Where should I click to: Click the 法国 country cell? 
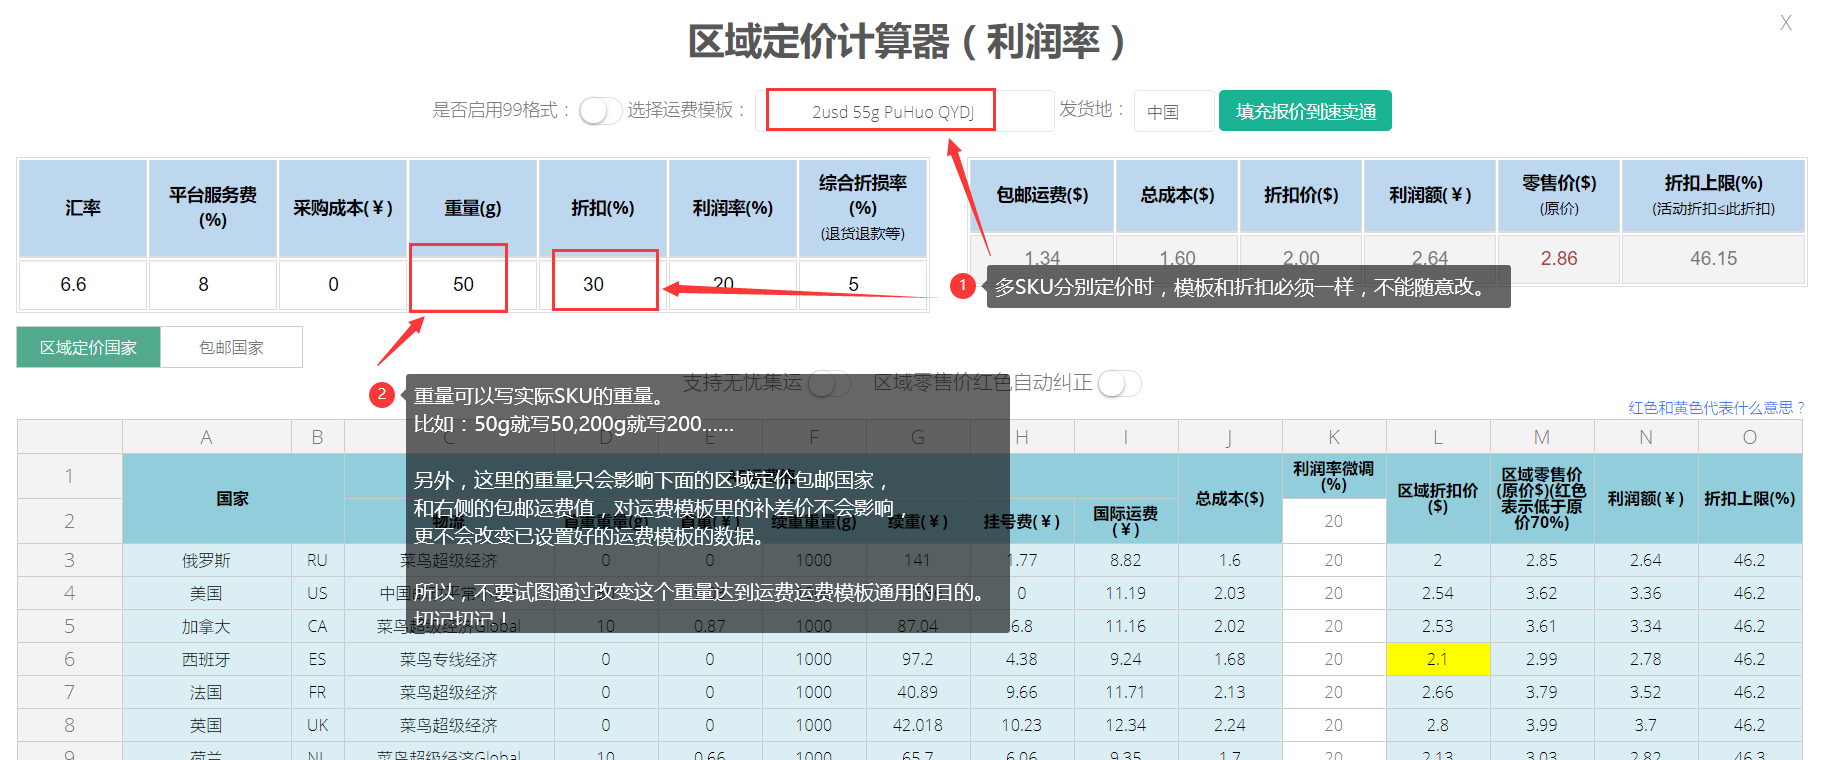(206, 692)
